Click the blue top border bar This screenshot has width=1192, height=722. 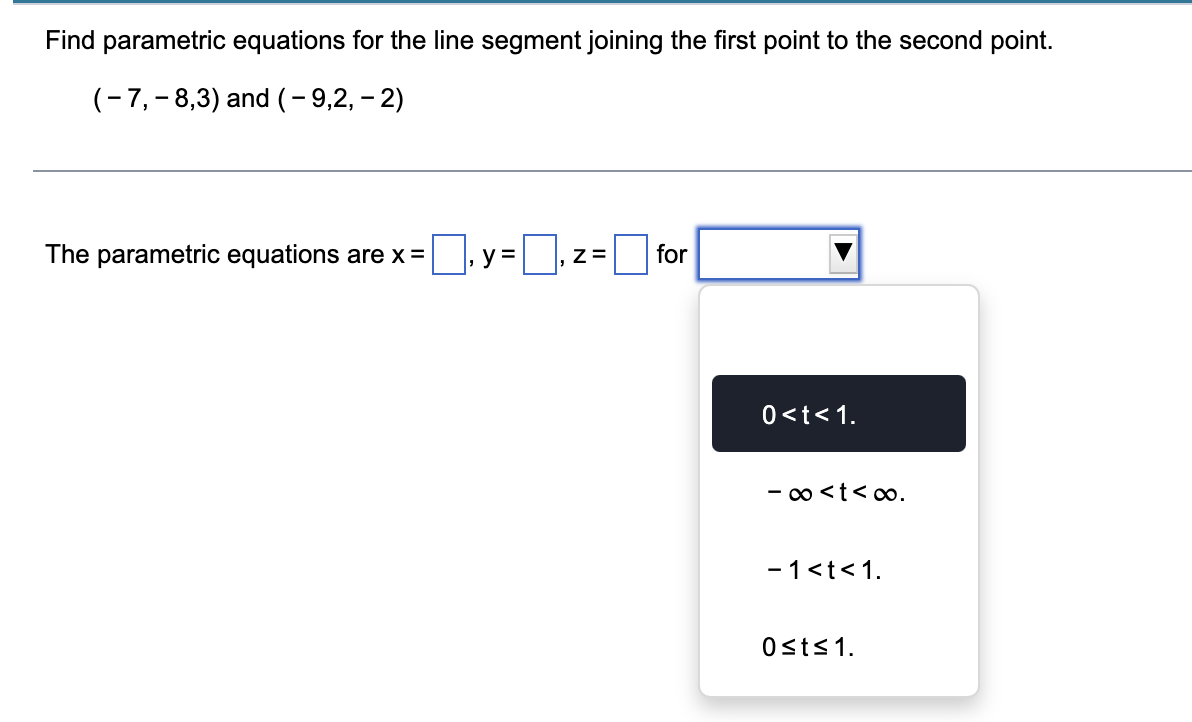[x=596, y=4]
